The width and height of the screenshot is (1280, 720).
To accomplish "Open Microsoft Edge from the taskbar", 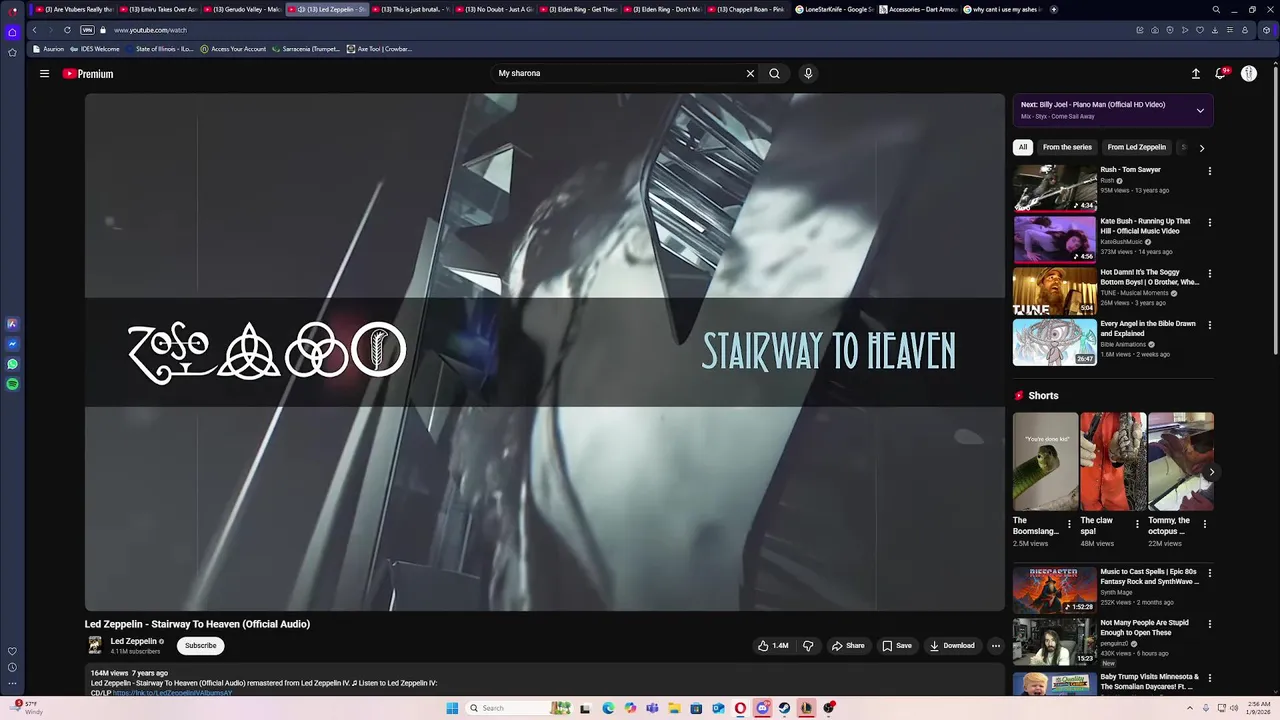I will coord(608,708).
